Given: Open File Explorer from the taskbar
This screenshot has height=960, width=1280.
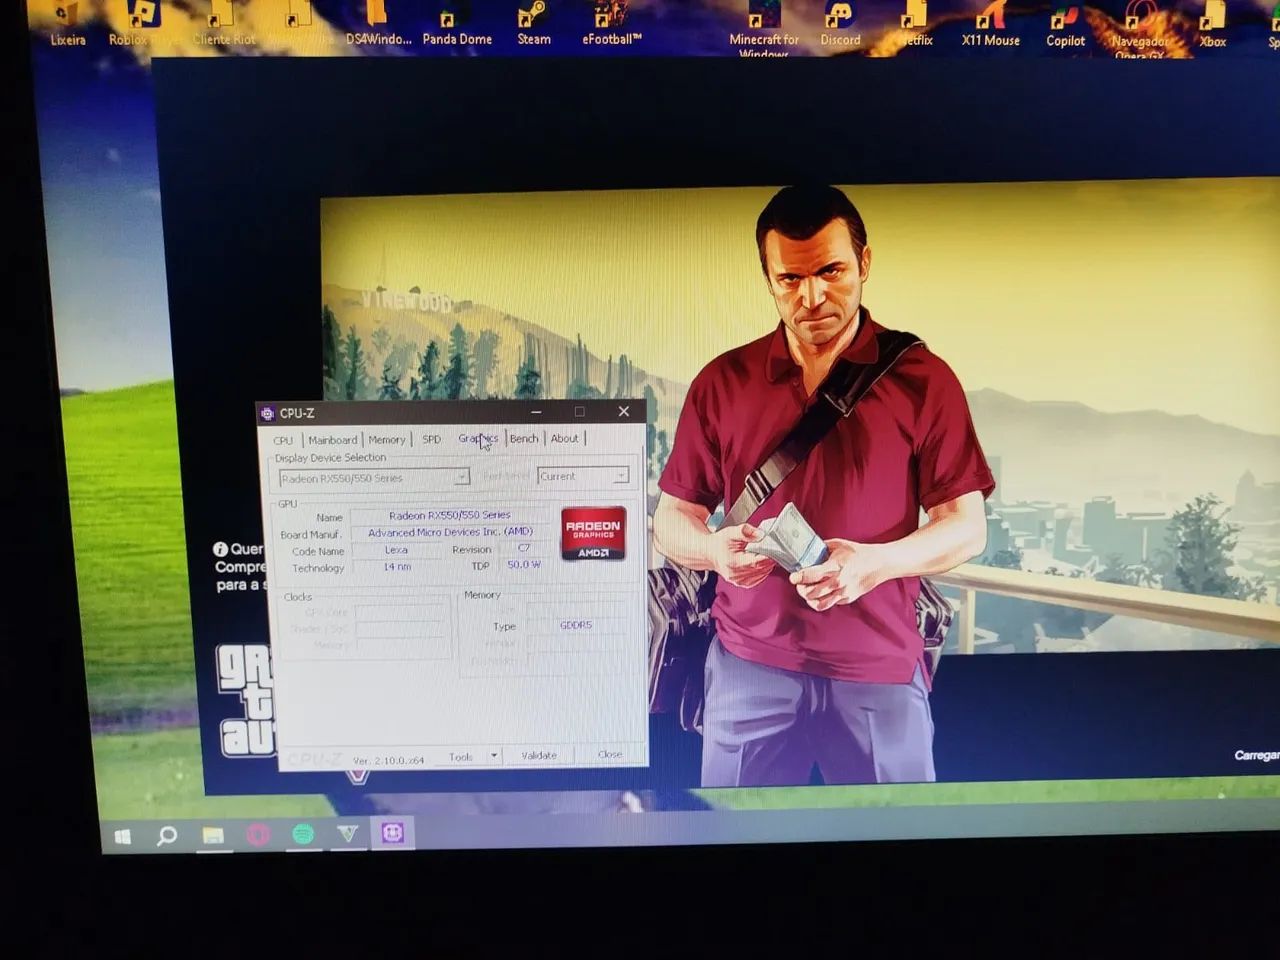Looking at the screenshot, I should point(213,835).
